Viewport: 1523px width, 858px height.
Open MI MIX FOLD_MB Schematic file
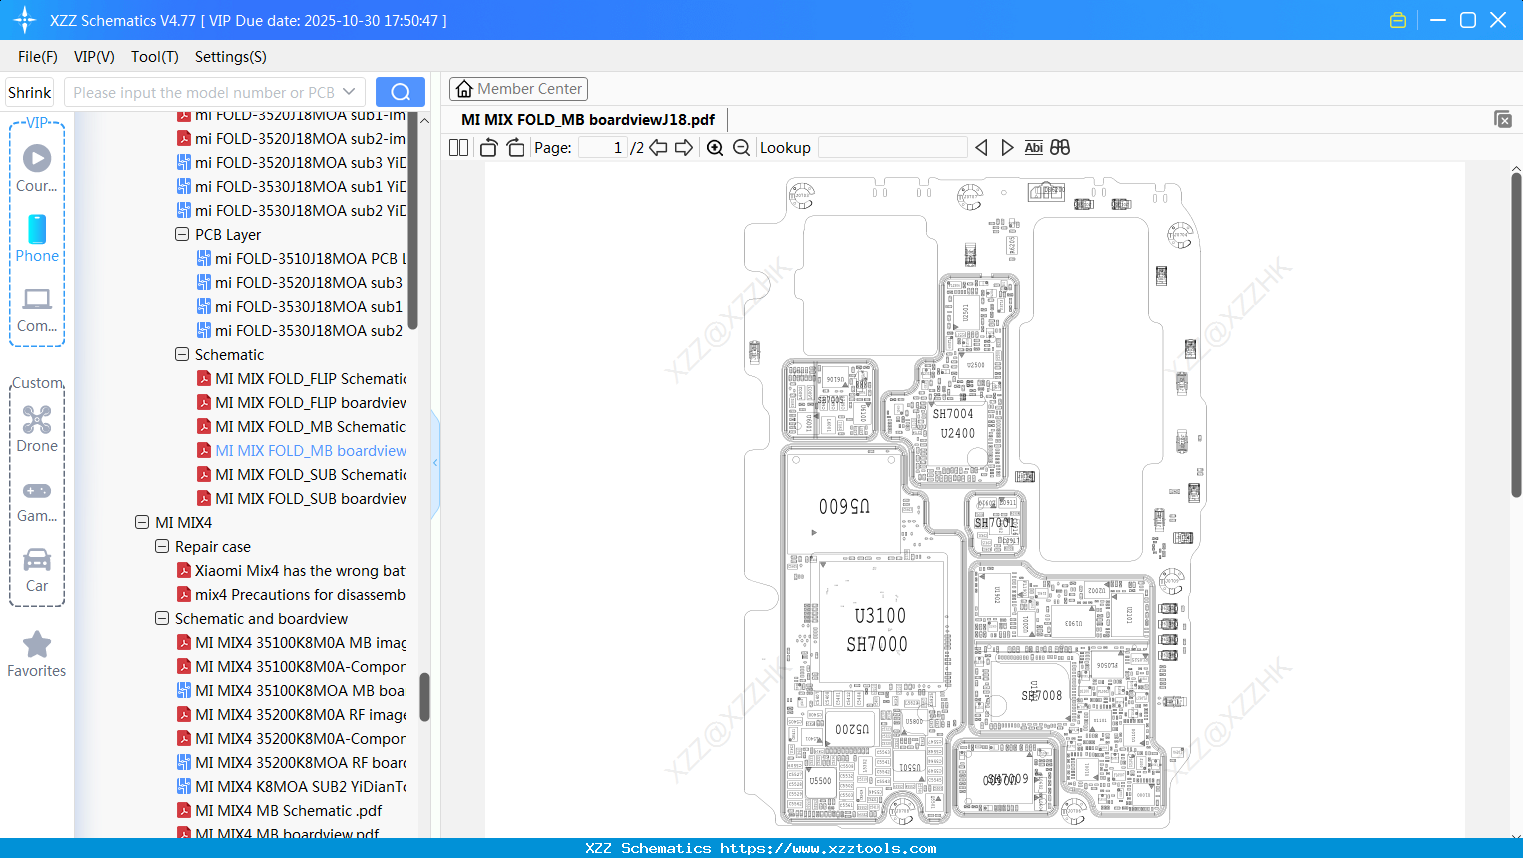click(302, 426)
